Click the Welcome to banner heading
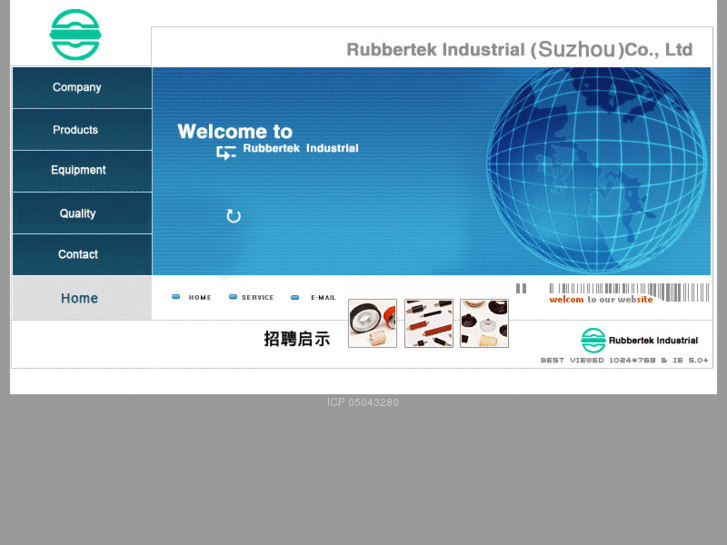The height and width of the screenshot is (545, 727). (235, 132)
